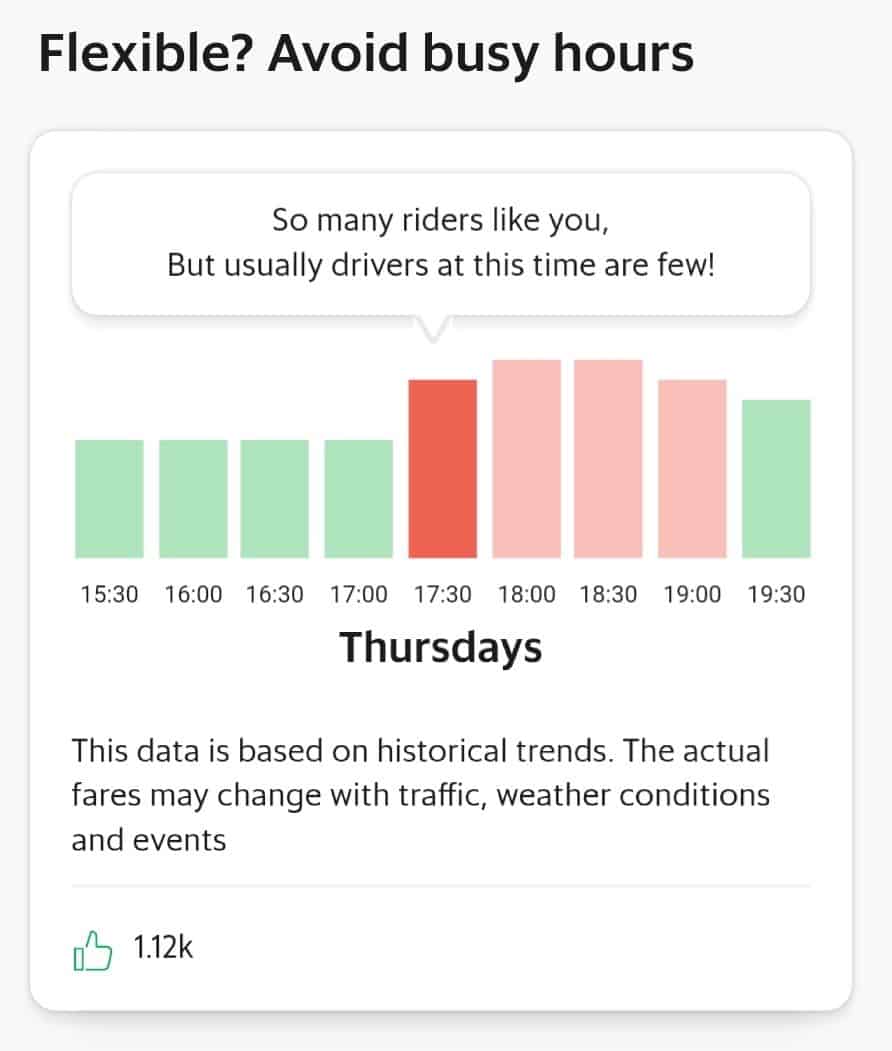Select the 19:30 green bar

click(776, 479)
